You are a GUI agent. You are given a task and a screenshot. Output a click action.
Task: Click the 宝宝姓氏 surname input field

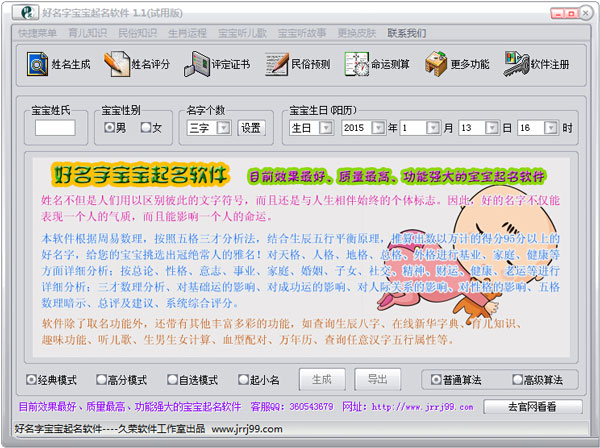[55, 128]
